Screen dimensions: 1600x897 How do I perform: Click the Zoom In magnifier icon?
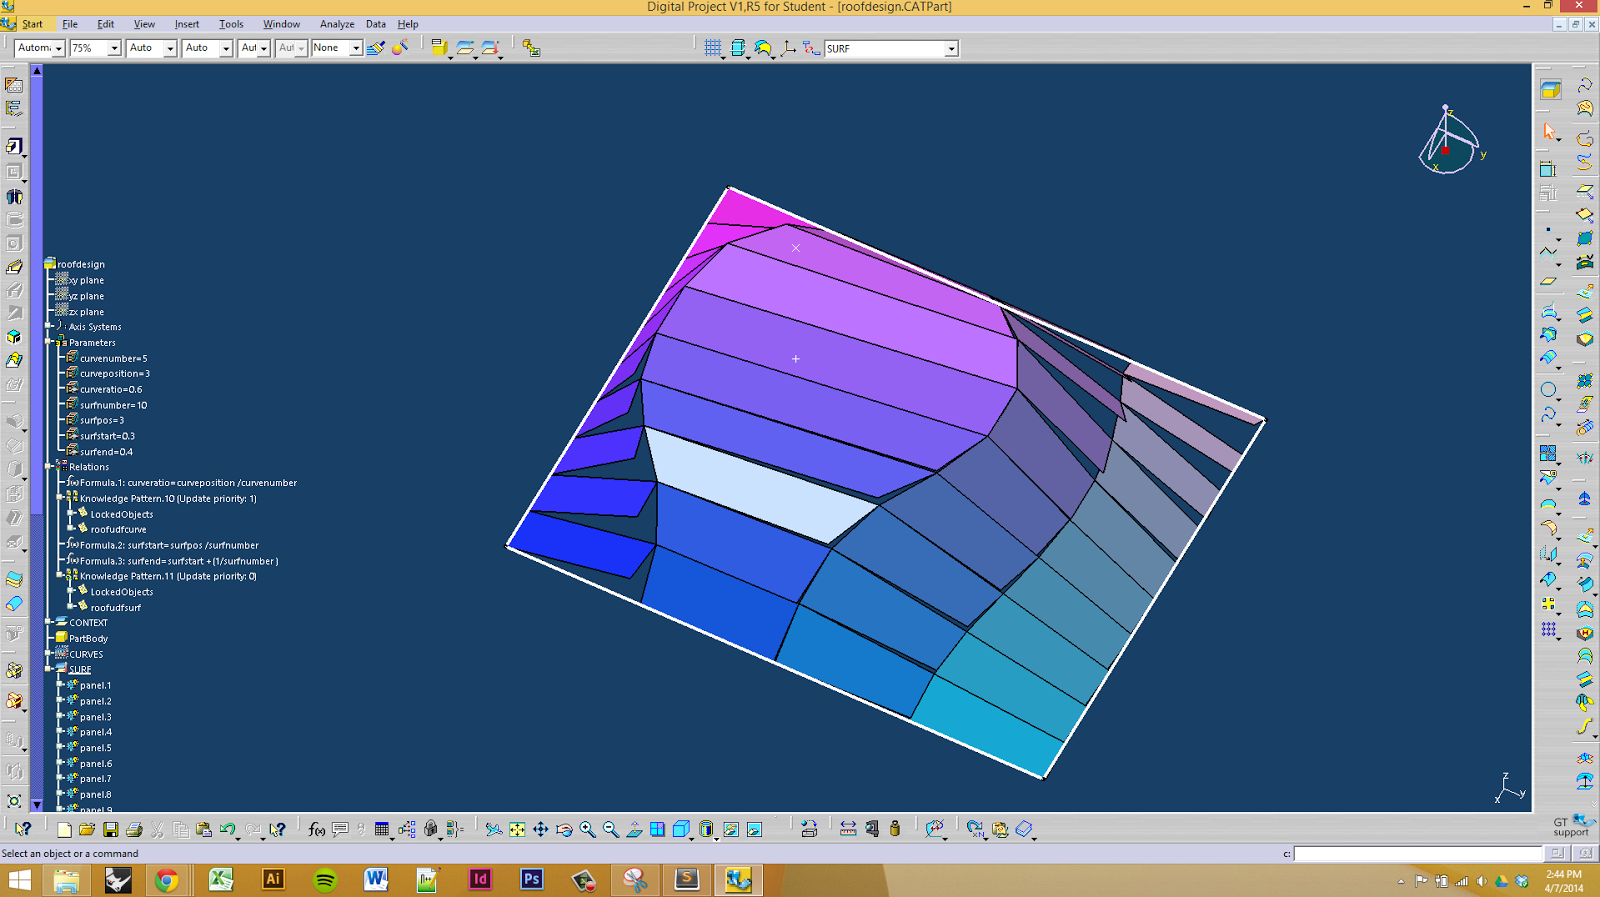point(587,829)
